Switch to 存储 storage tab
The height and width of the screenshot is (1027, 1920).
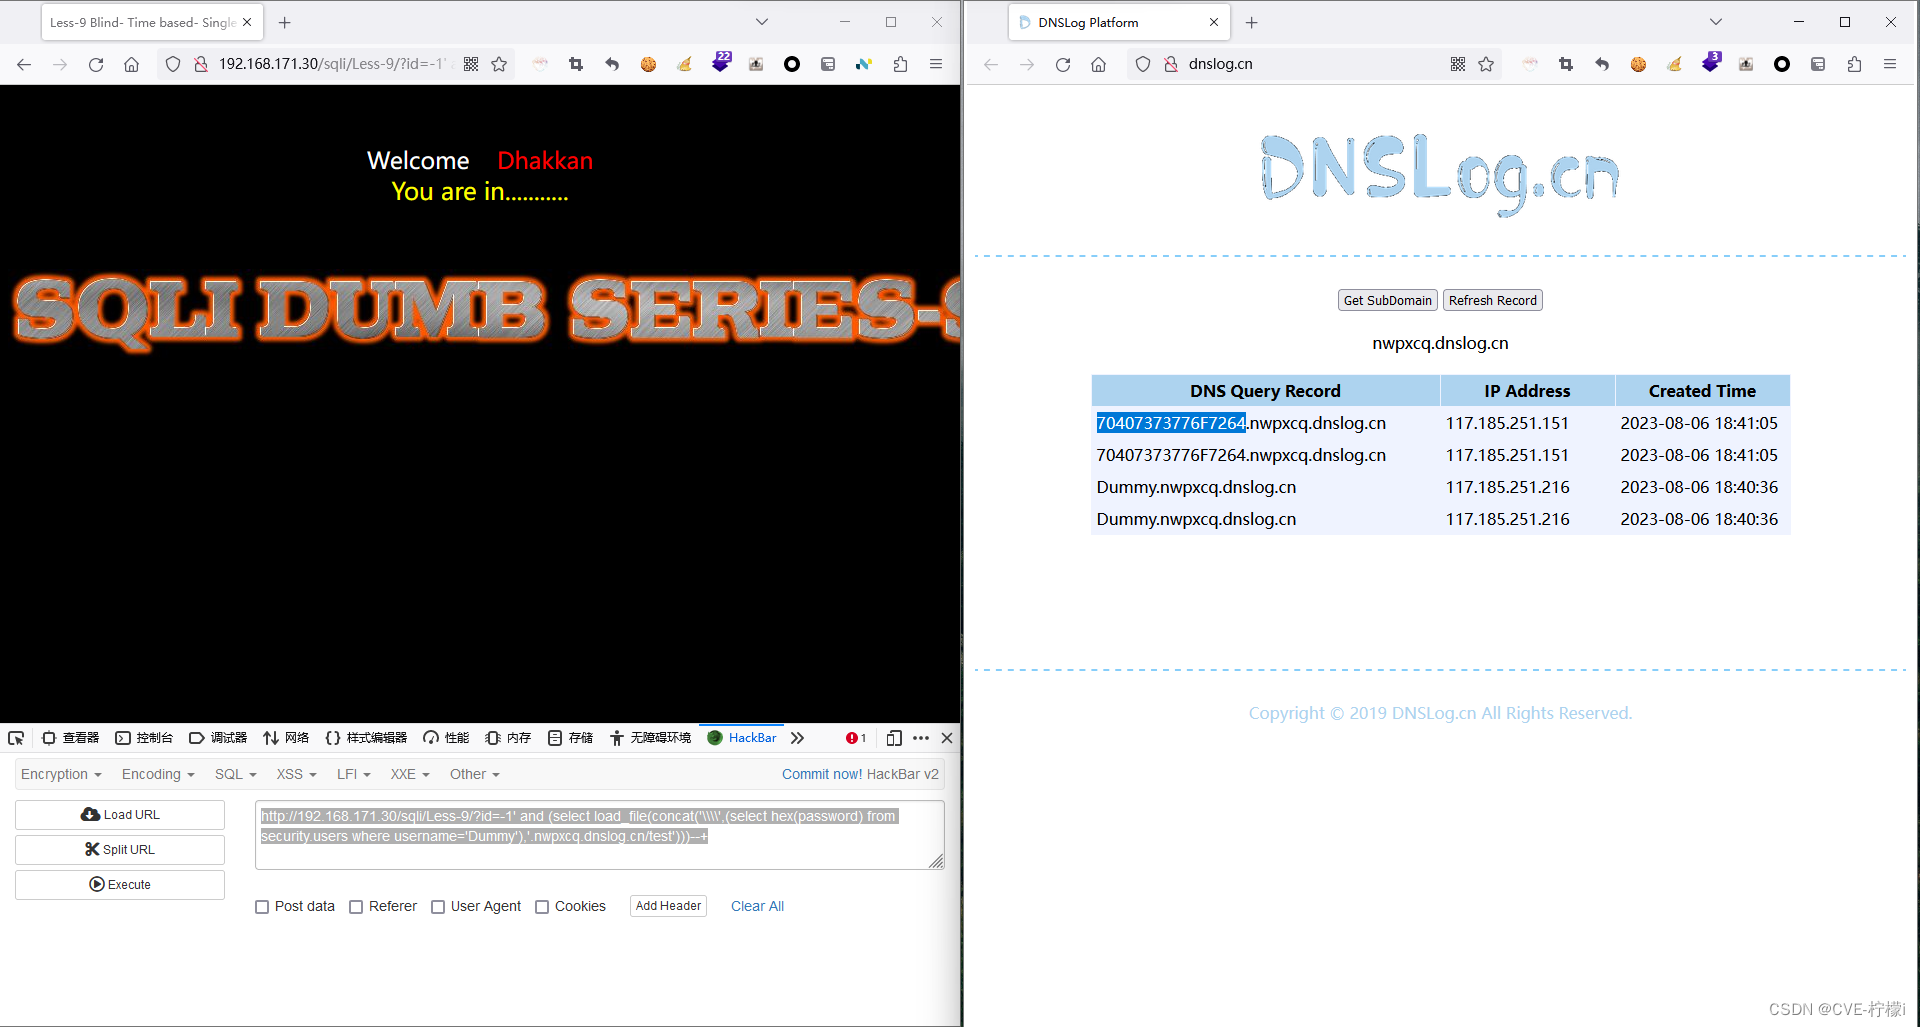coord(570,738)
